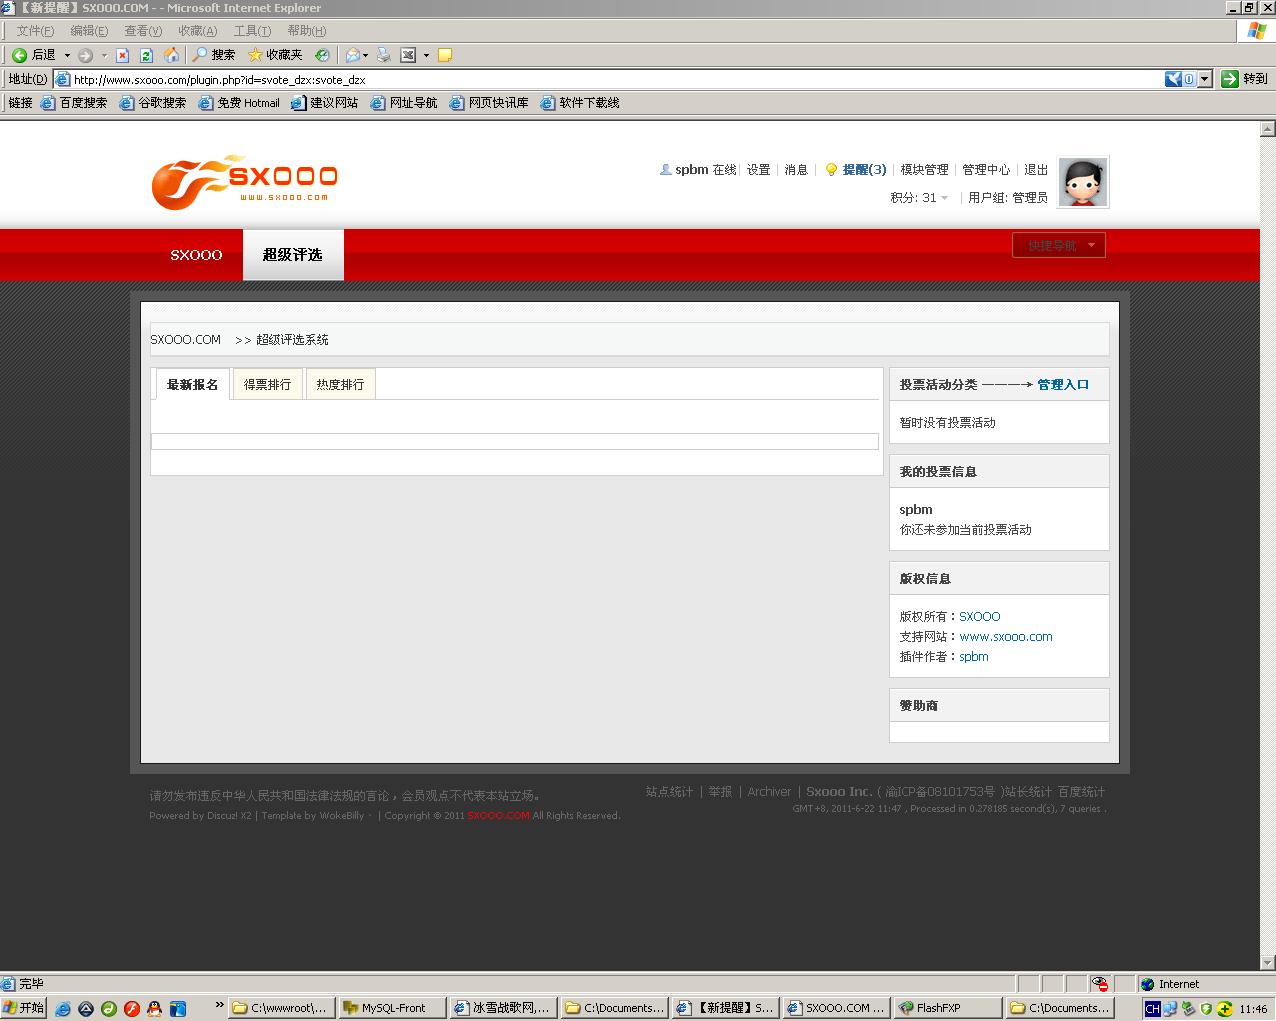Screen dimensions: 1276x1021
Task: Open the 建议网站 links bar shortcut
Action: point(325,102)
